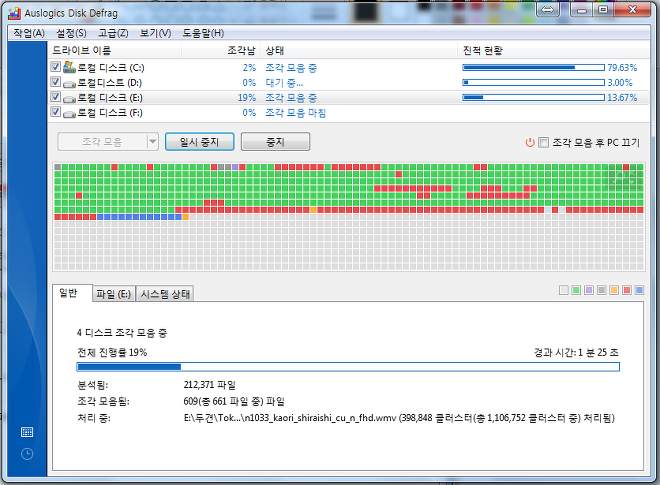Click the drive icon for 로컬 디스크 (F:)
This screenshot has width=660, height=485.
(x=69, y=114)
